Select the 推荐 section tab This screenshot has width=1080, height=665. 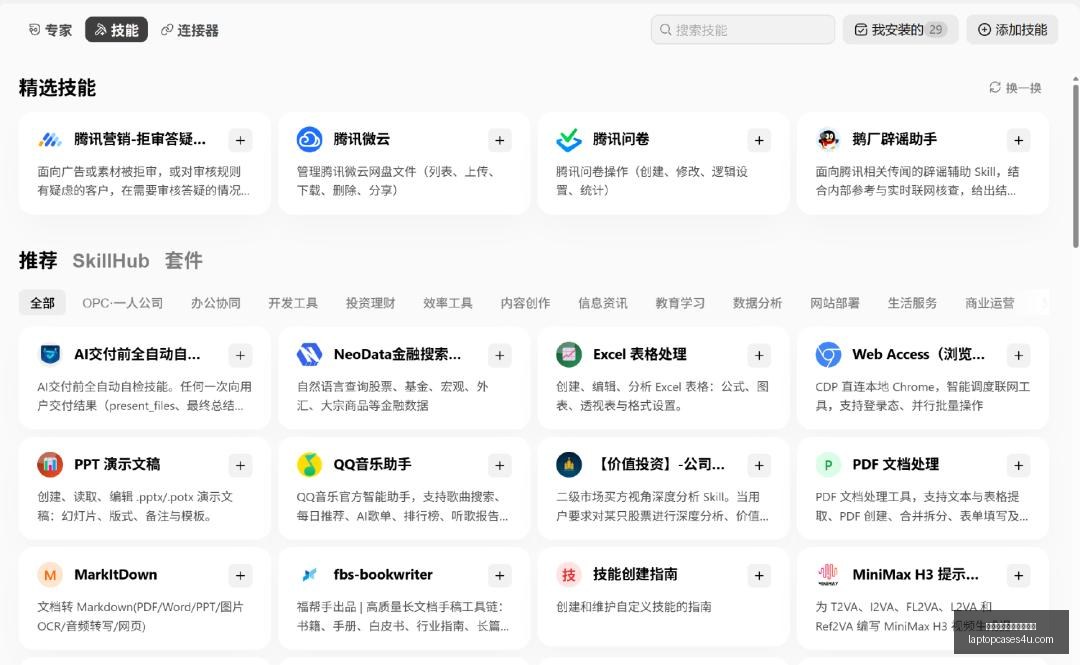(x=38, y=260)
